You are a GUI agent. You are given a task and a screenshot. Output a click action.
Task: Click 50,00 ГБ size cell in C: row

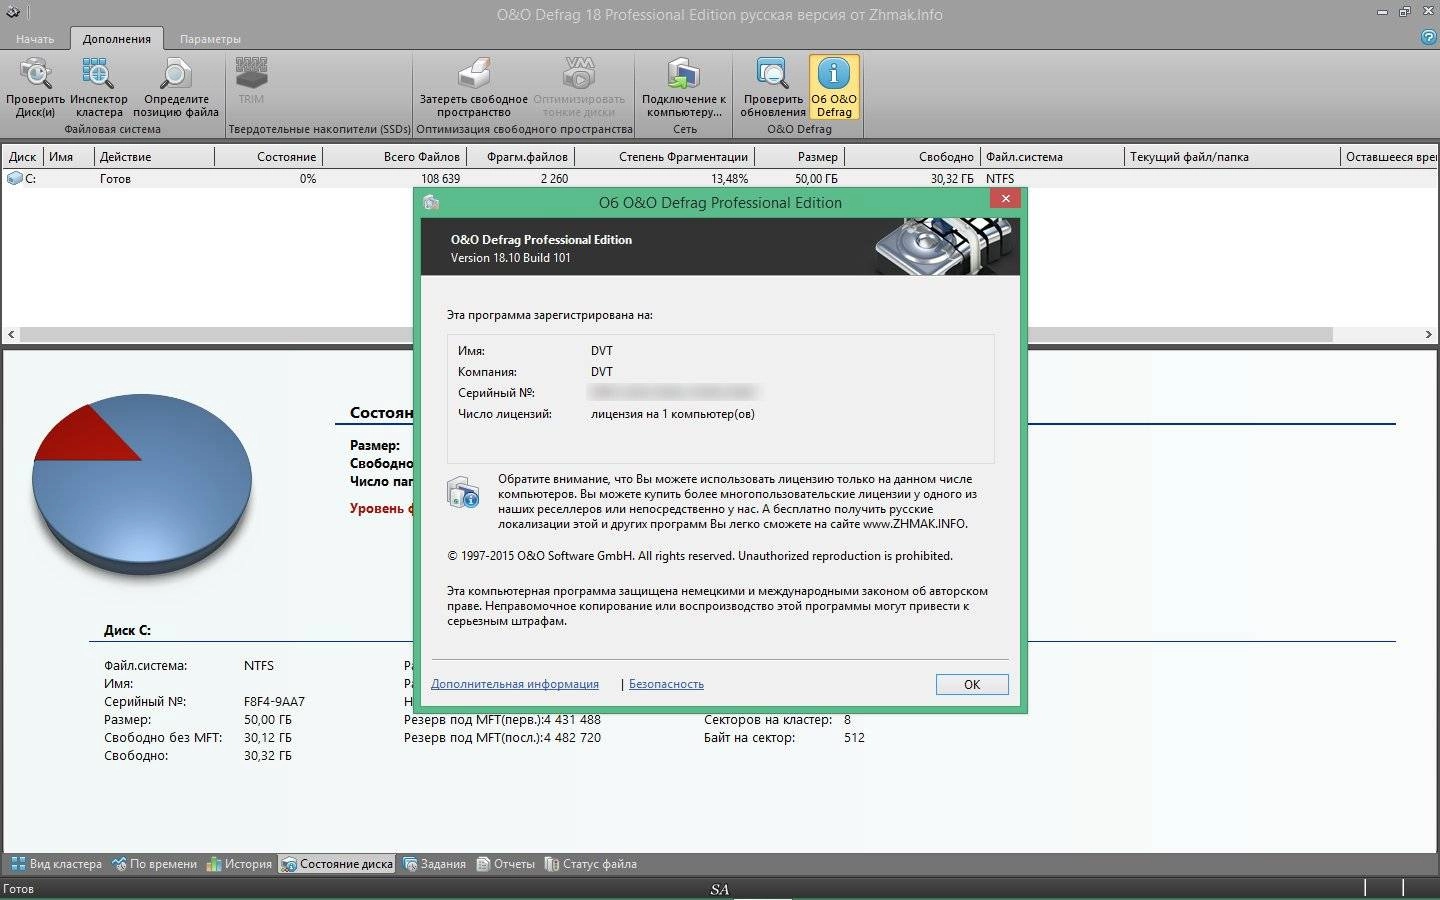pyautogui.click(x=816, y=179)
